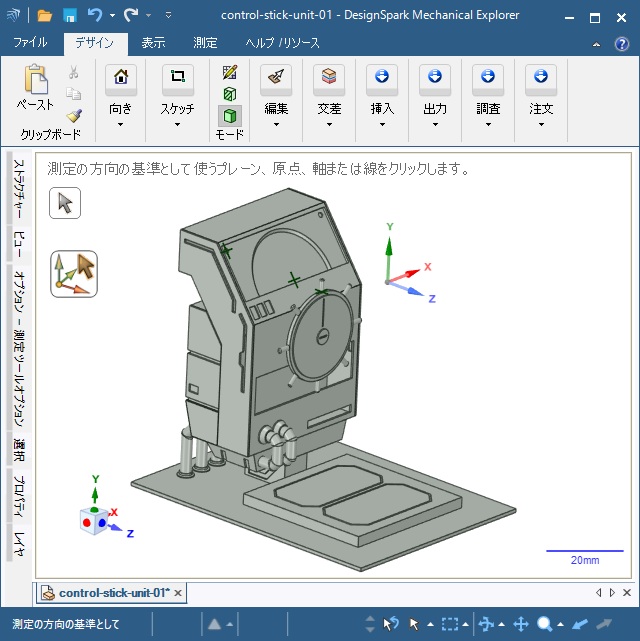Click the save floppy disk icon
The image size is (640, 641).
70,16
